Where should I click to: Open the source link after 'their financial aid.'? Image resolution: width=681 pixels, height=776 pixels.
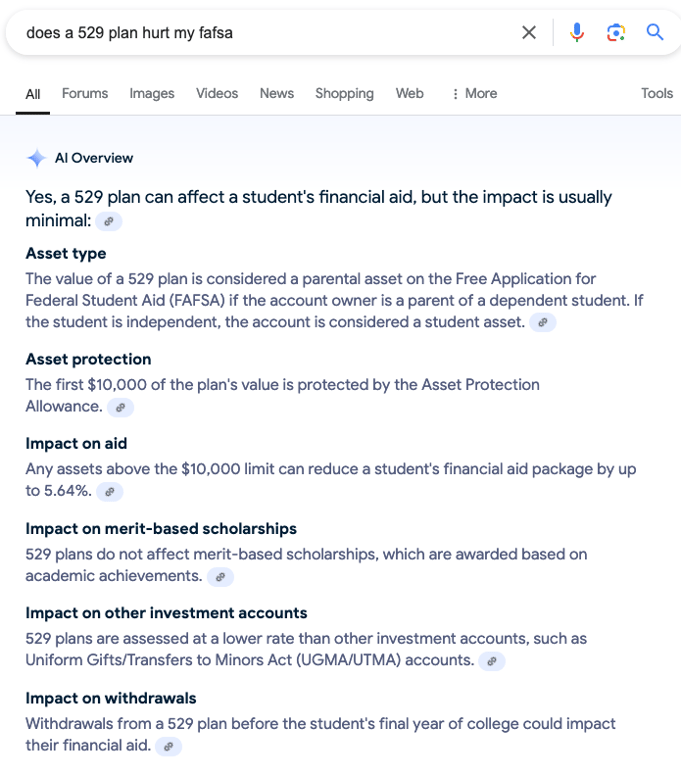click(168, 746)
